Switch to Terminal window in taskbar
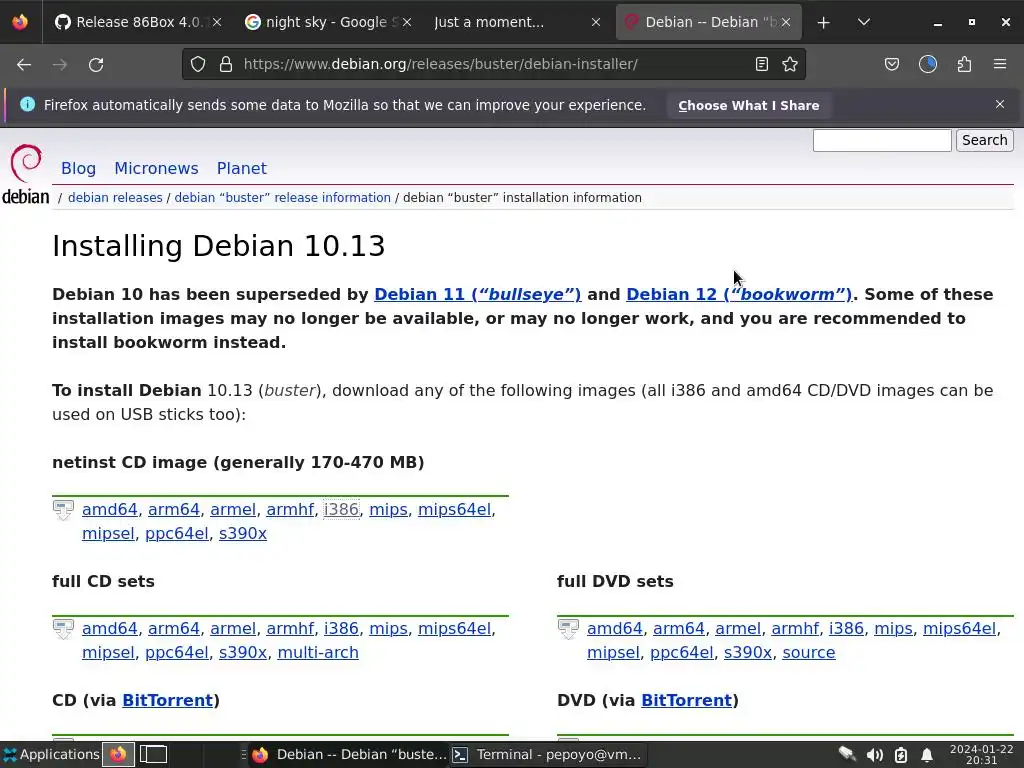1024x768 pixels. [547, 754]
